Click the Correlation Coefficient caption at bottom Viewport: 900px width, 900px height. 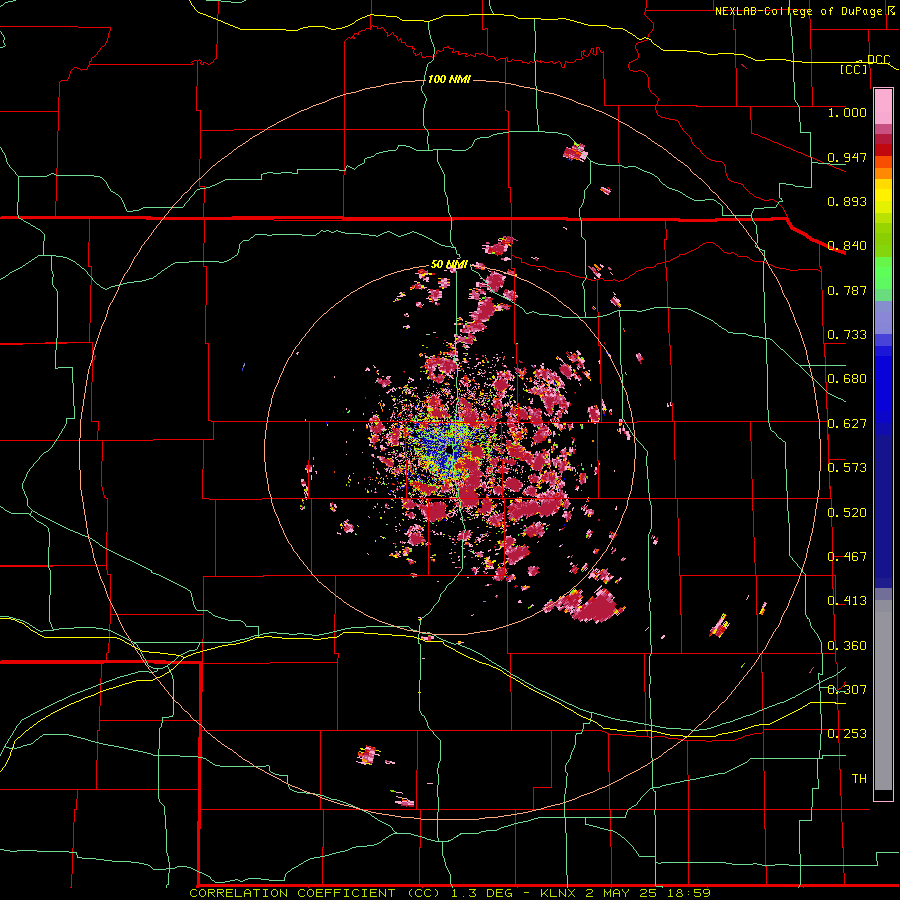(x=450, y=893)
